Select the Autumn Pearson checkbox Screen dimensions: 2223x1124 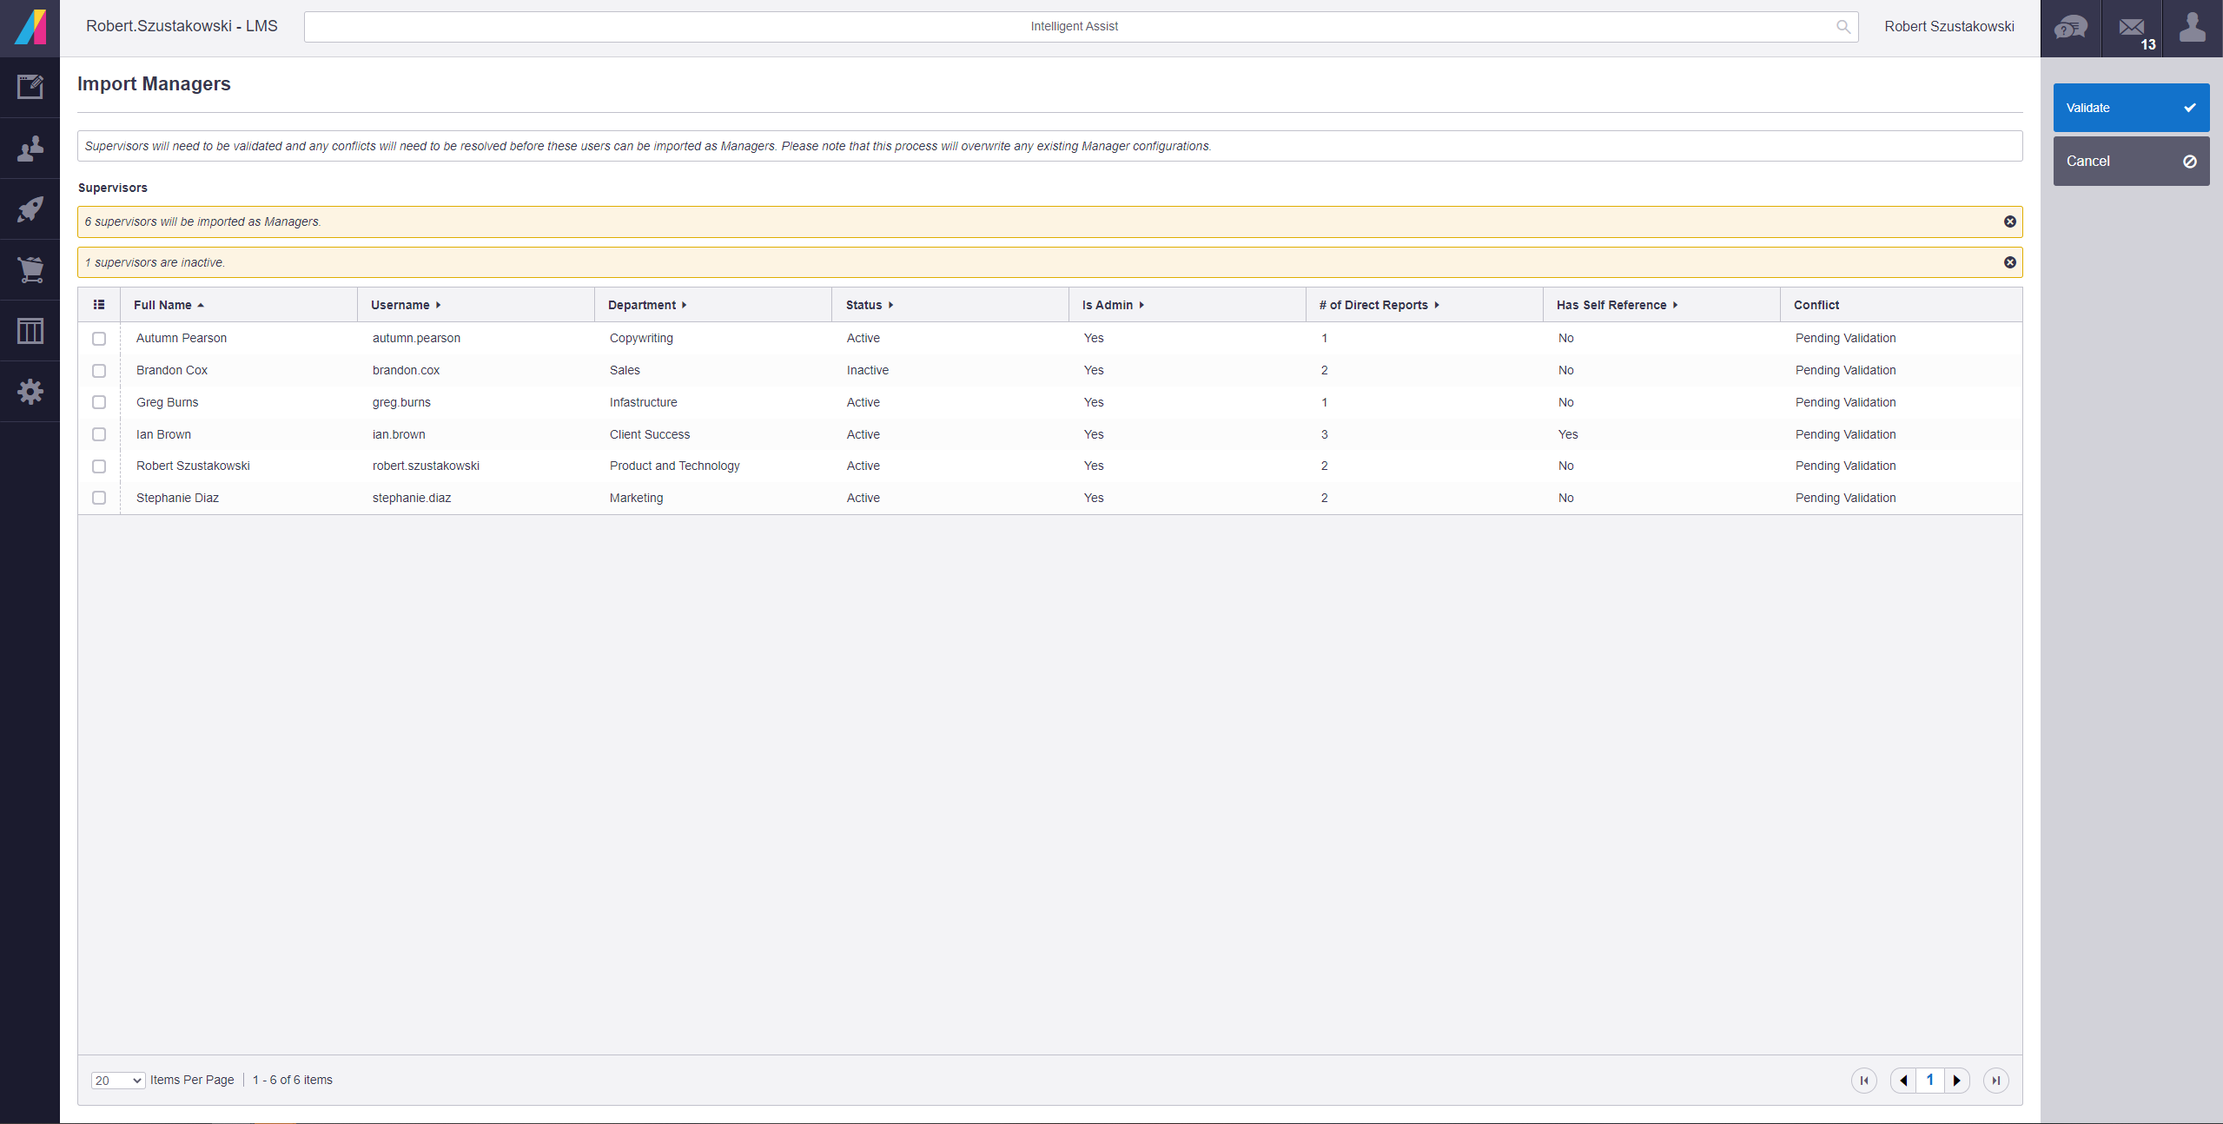[99, 339]
